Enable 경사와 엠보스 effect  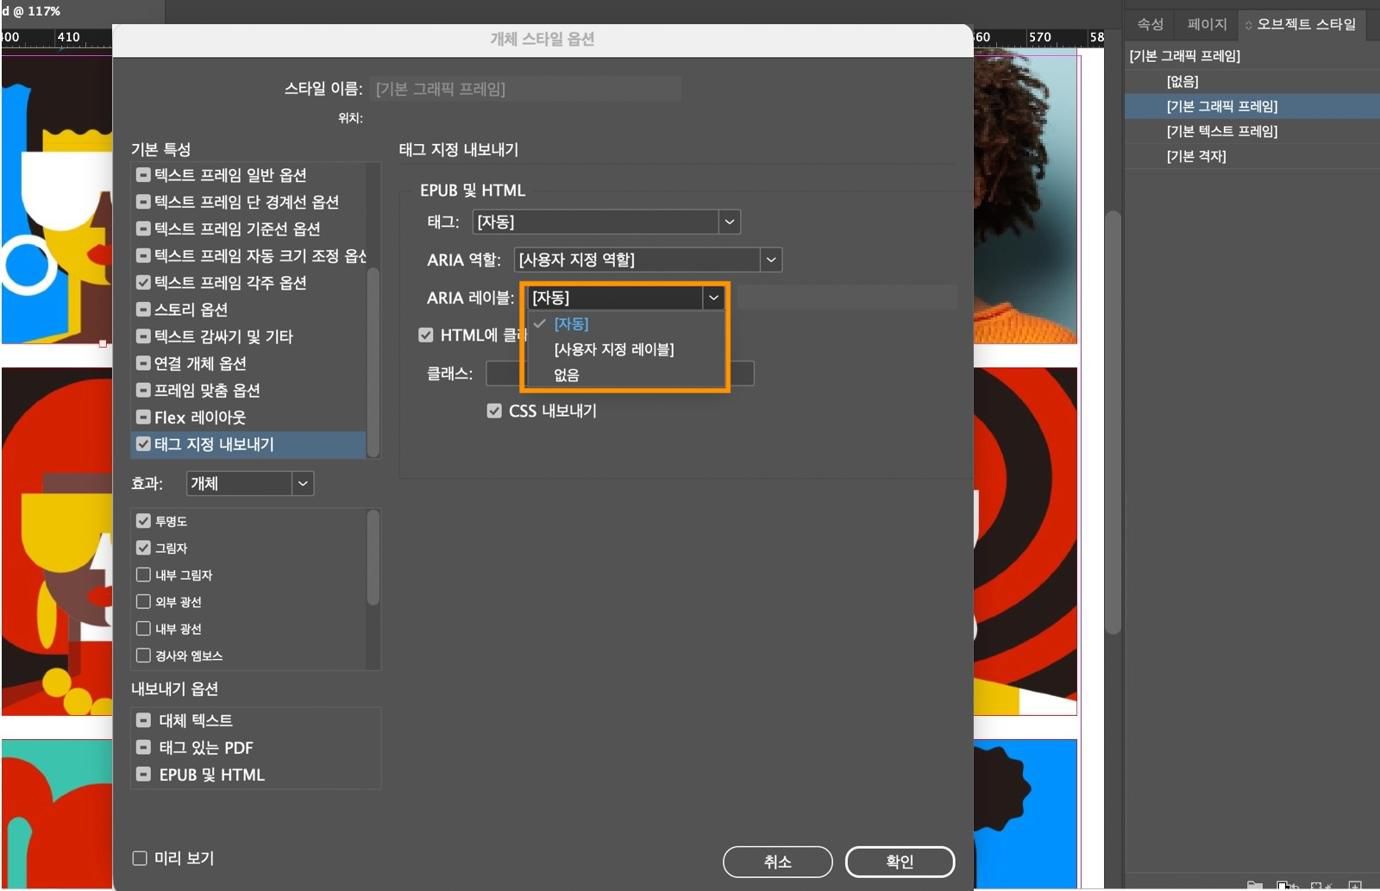[x=143, y=656]
